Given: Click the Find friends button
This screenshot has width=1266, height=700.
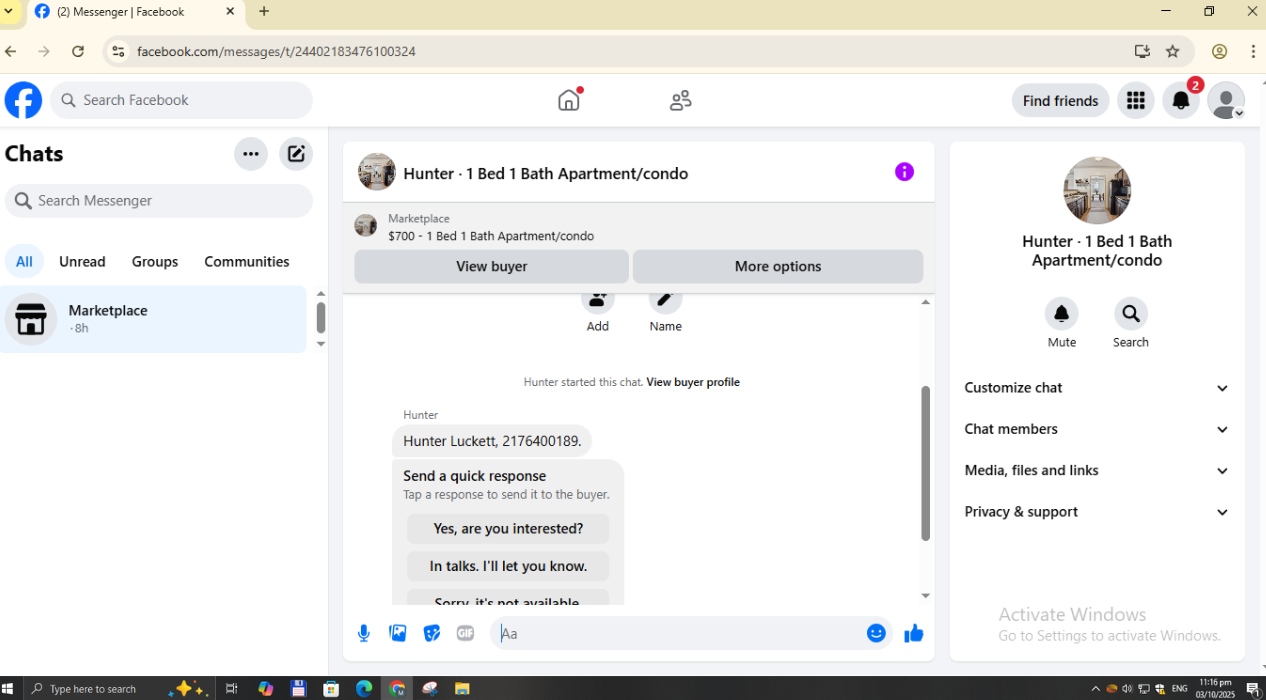Looking at the screenshot, I should pyautogui.click(x=1060, y=100).
